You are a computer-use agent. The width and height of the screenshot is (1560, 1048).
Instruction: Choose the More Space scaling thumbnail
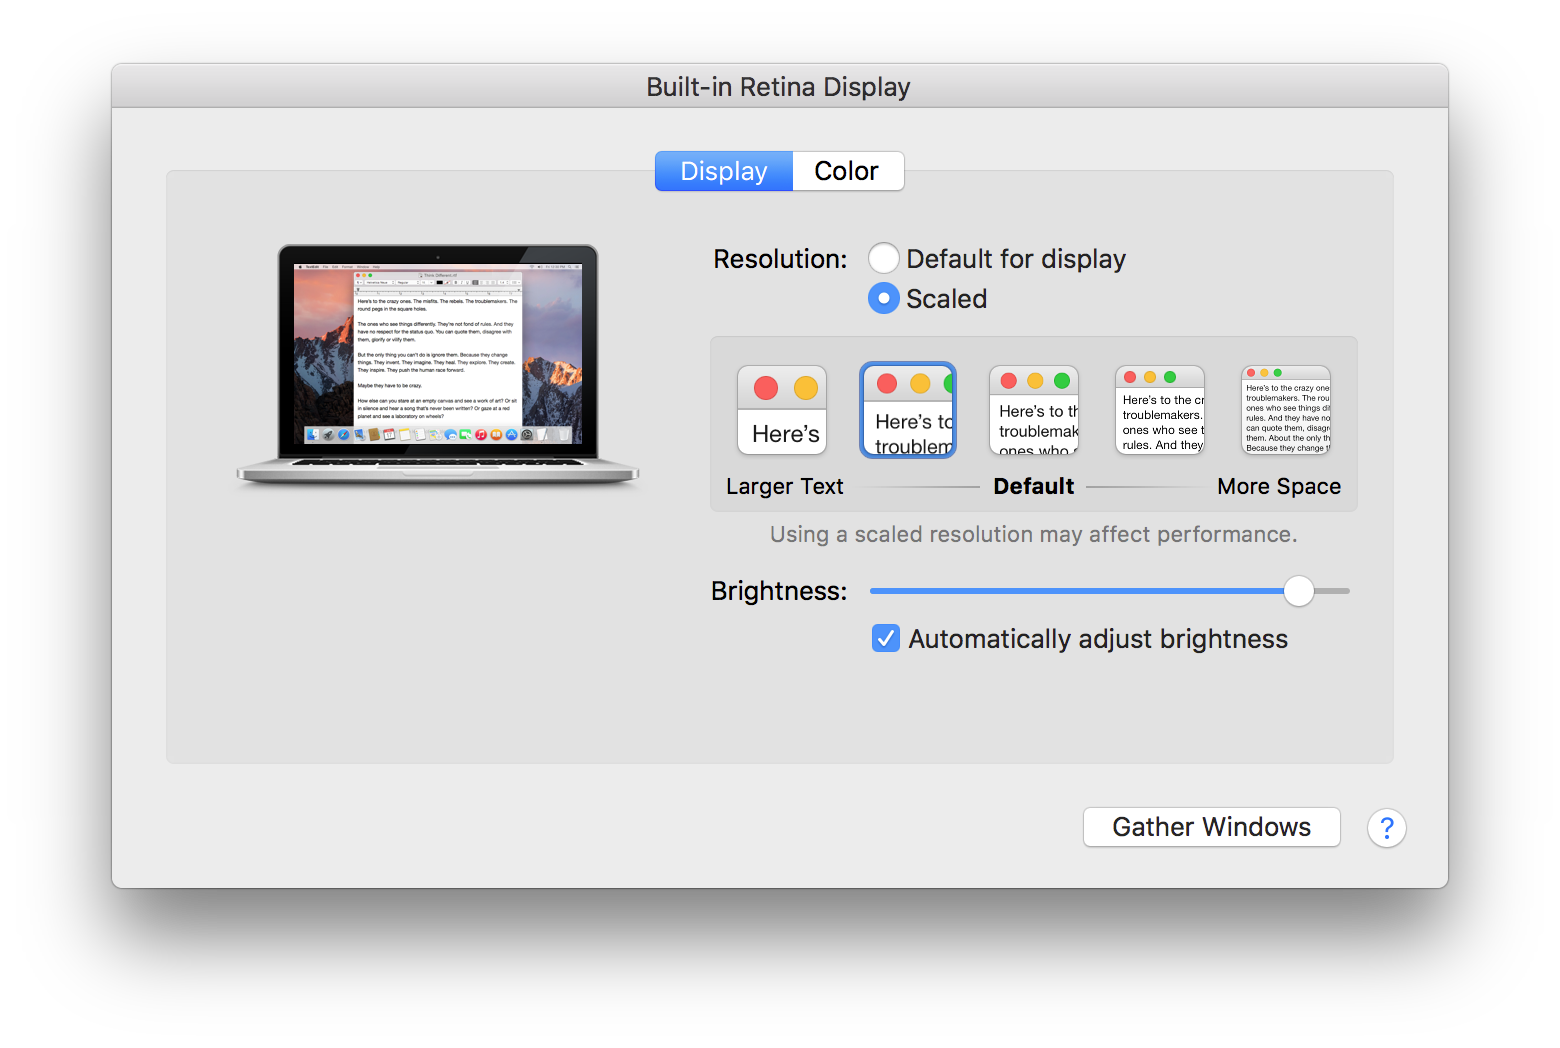pos(1286,410)
